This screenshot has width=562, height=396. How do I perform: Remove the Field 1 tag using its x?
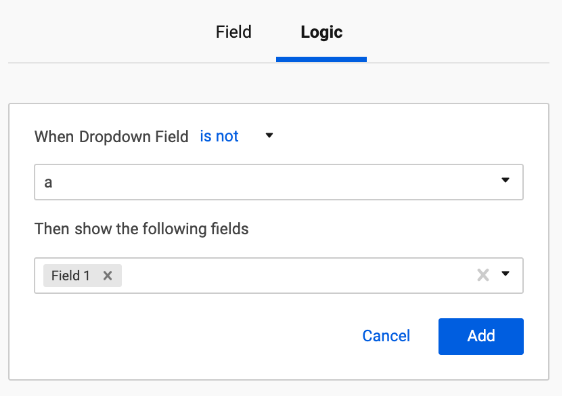click(x=108, y=276)
